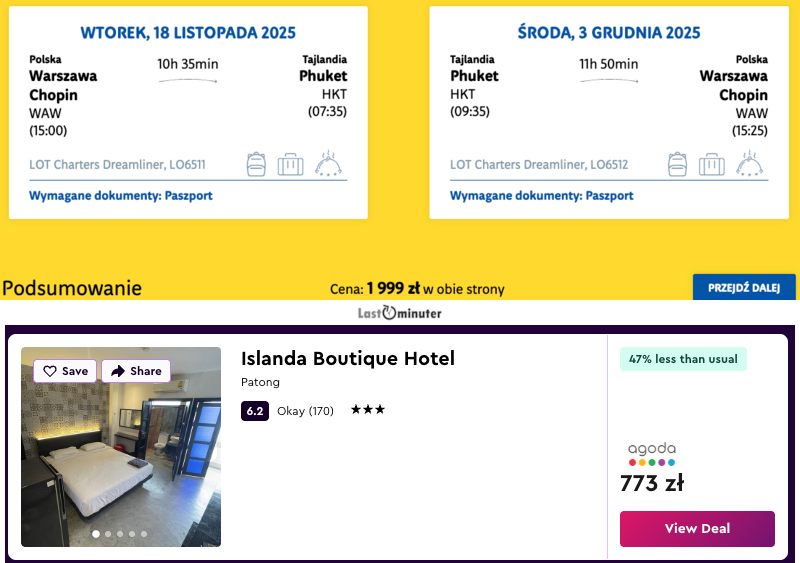Screen dimensions: 800x563
Task: Share the Islanda Boutique Hotel listing
Action: click(x=136, y=371)
